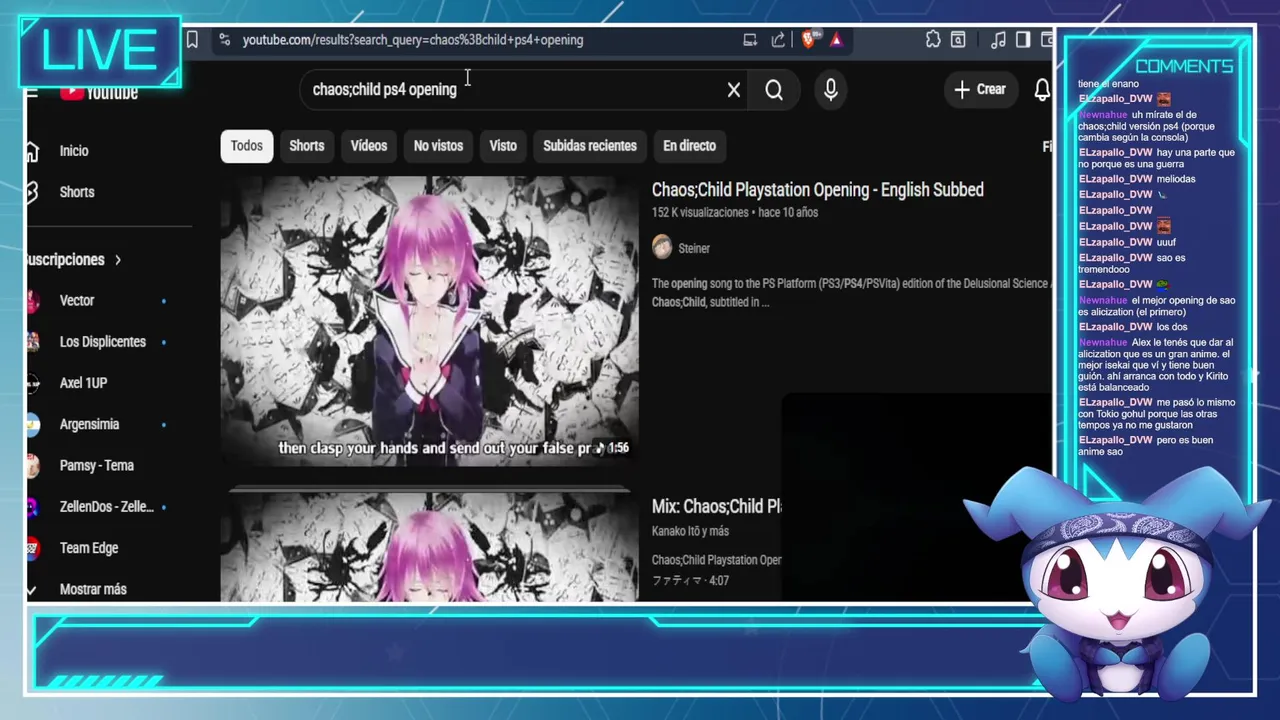This screenshot has width=1280, height=720.
Task: Open the browser extensions puzzle icon
Action: coord(932,40)
